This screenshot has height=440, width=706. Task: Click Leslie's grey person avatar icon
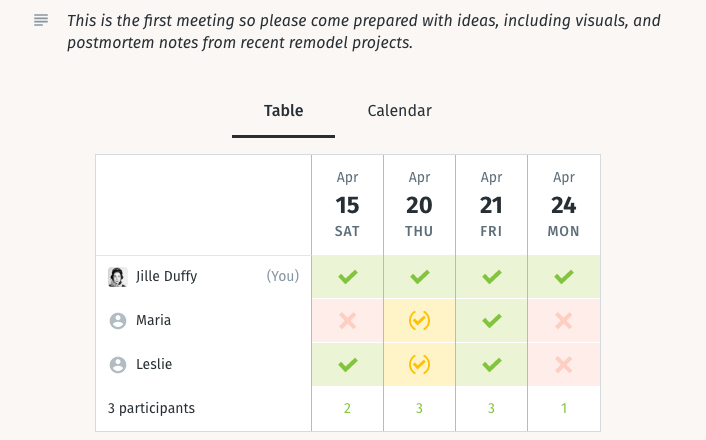tap(118, 364)
